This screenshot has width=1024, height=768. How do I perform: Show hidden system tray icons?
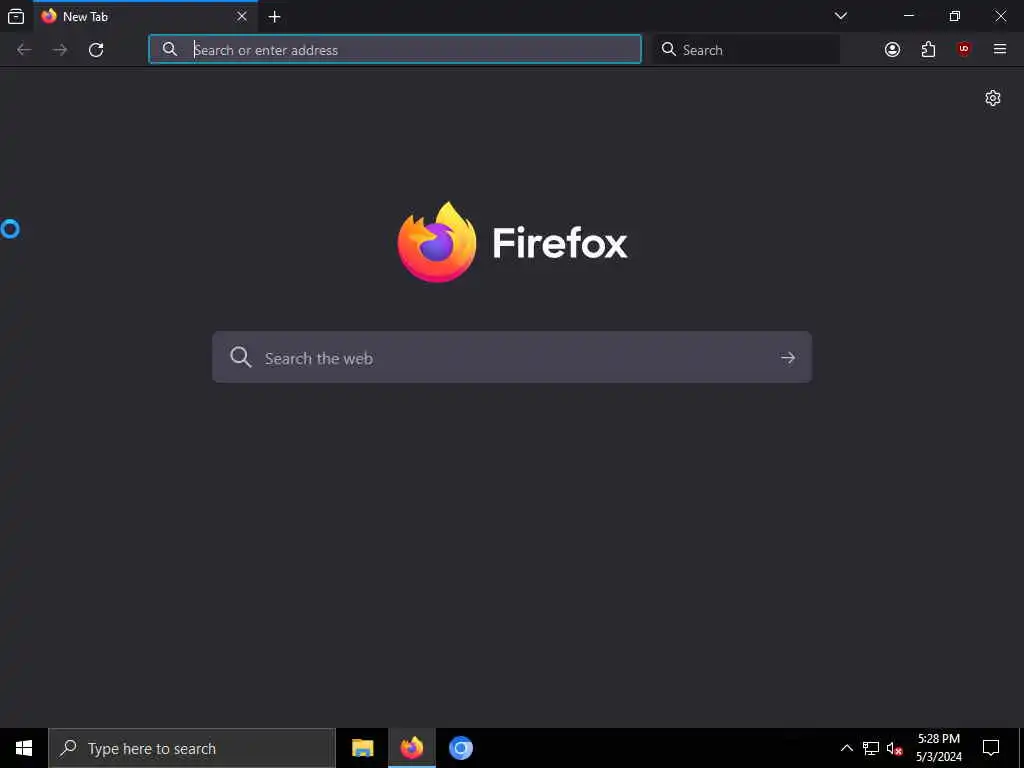(x=846, y=748)
